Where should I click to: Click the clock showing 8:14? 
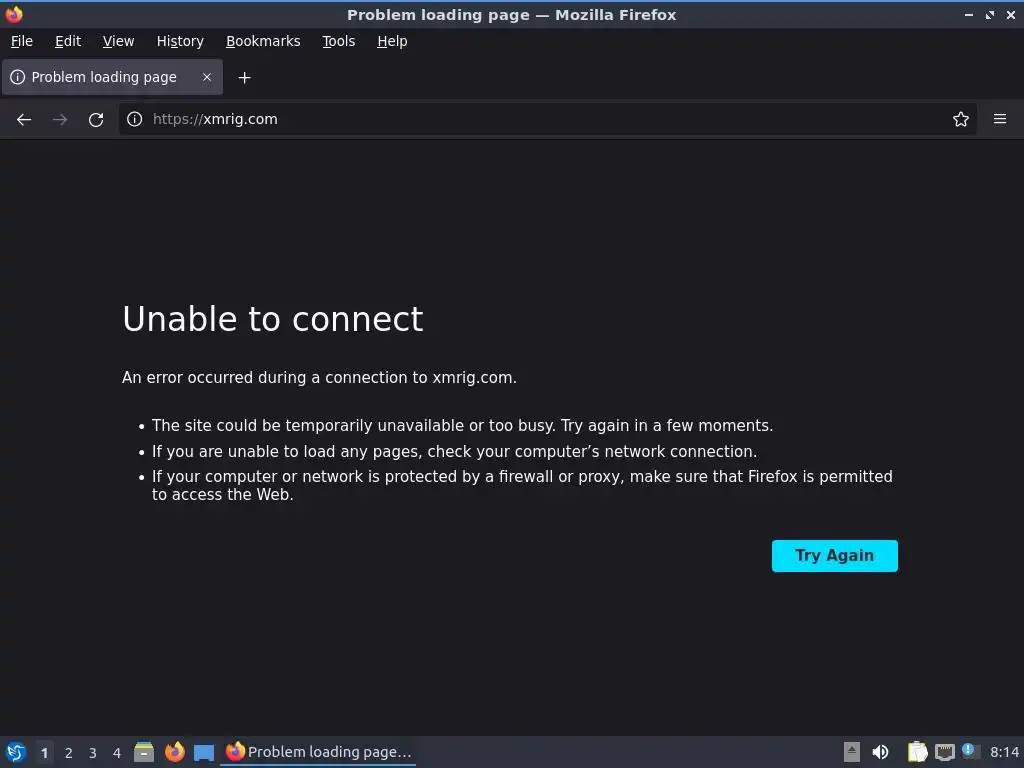1004,752
